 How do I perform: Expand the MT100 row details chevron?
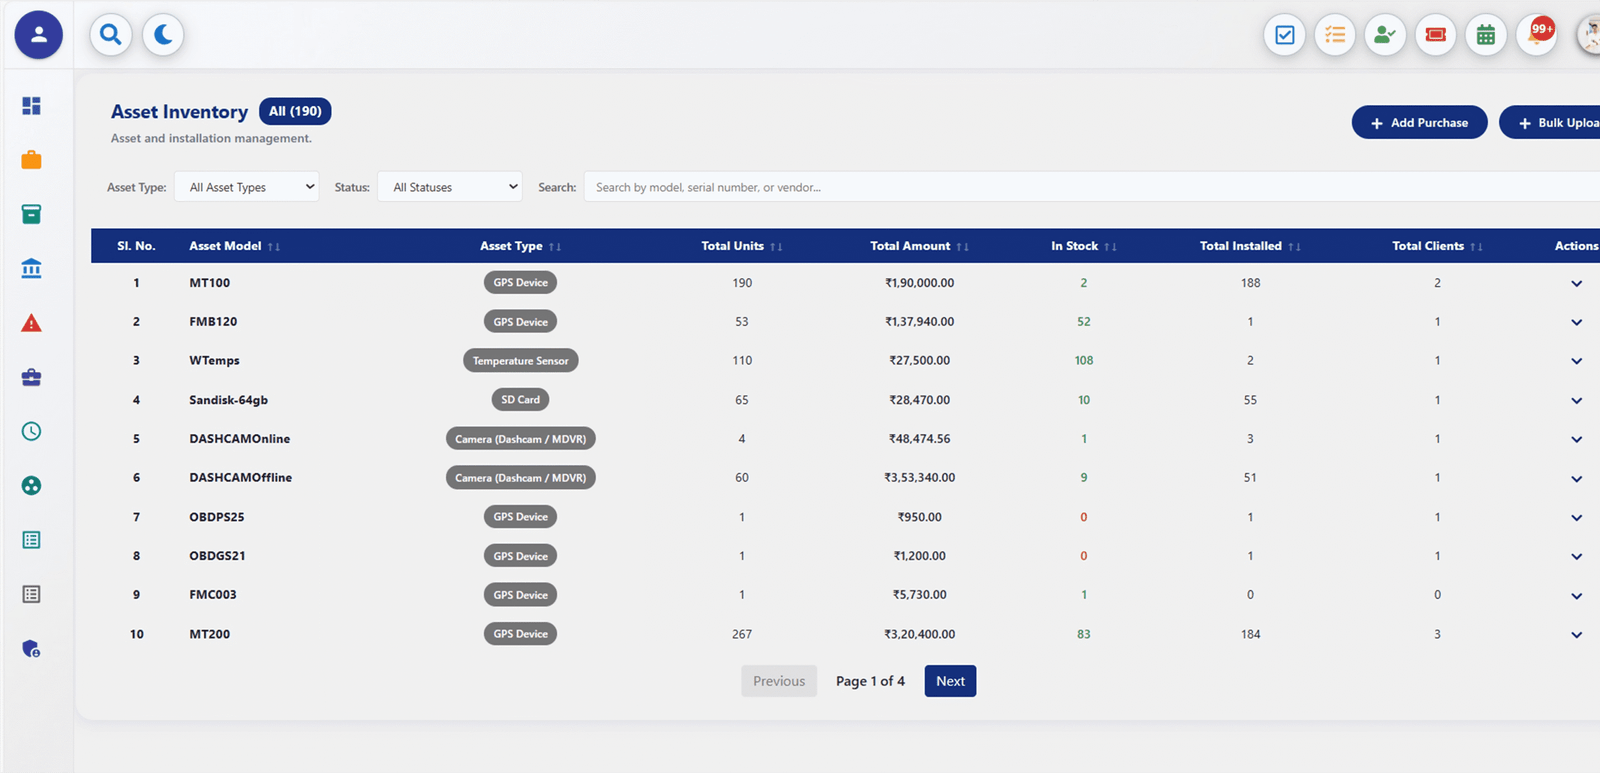[1576, 284]
